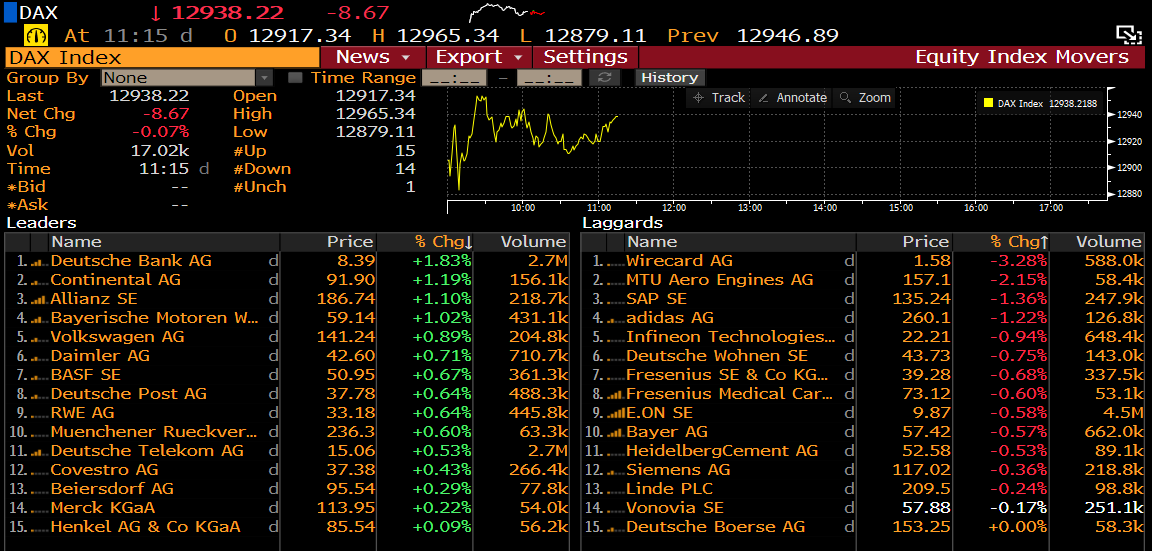Enable the Time Range checkbox
Viewport: 1152px width, 551px height.
pos(295,78)
